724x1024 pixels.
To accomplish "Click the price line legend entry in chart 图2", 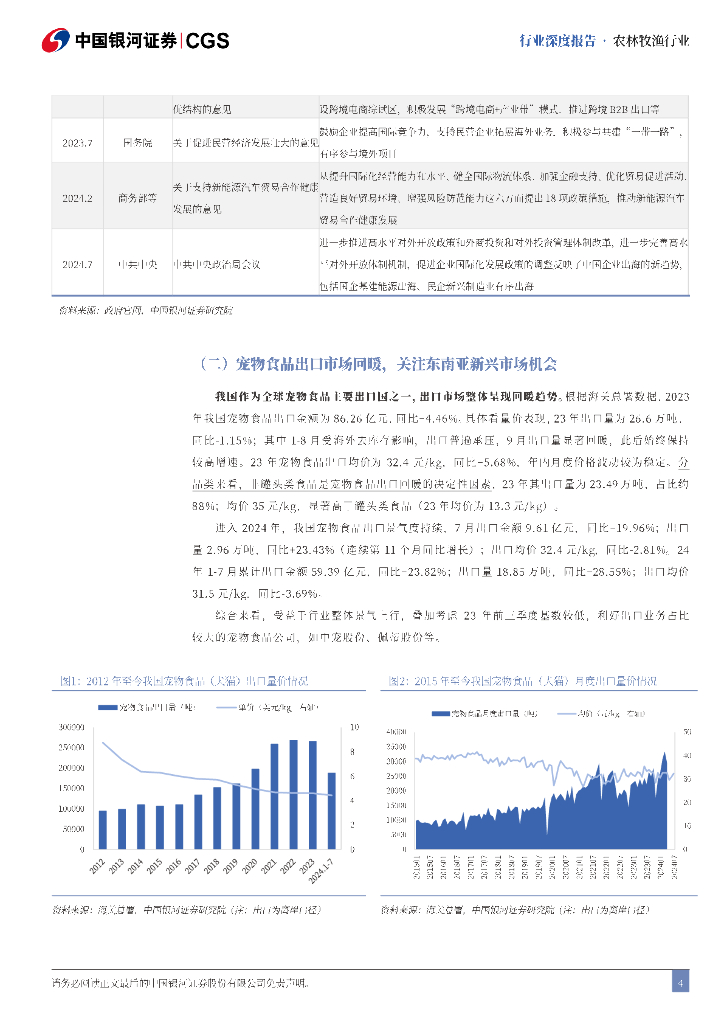I will (601, 714).
